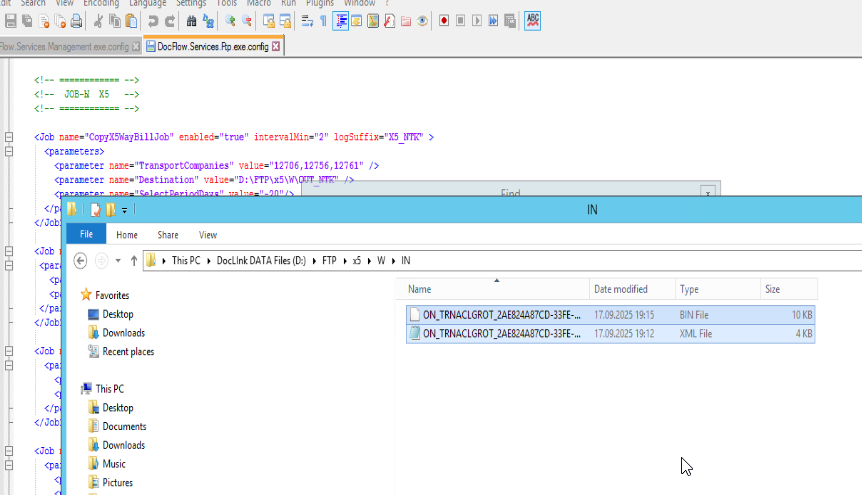Toggle the Show All Characters pilcrow icon

pos(323,21)
